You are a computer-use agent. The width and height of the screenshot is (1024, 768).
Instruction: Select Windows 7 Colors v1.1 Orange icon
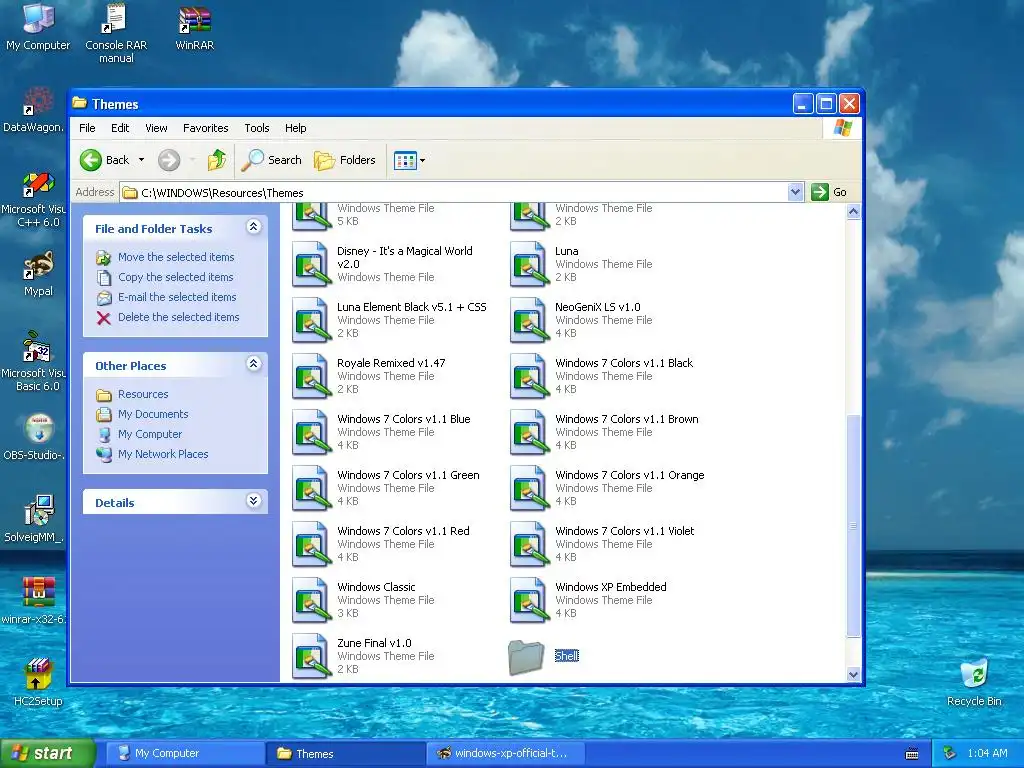coord(528,488)
